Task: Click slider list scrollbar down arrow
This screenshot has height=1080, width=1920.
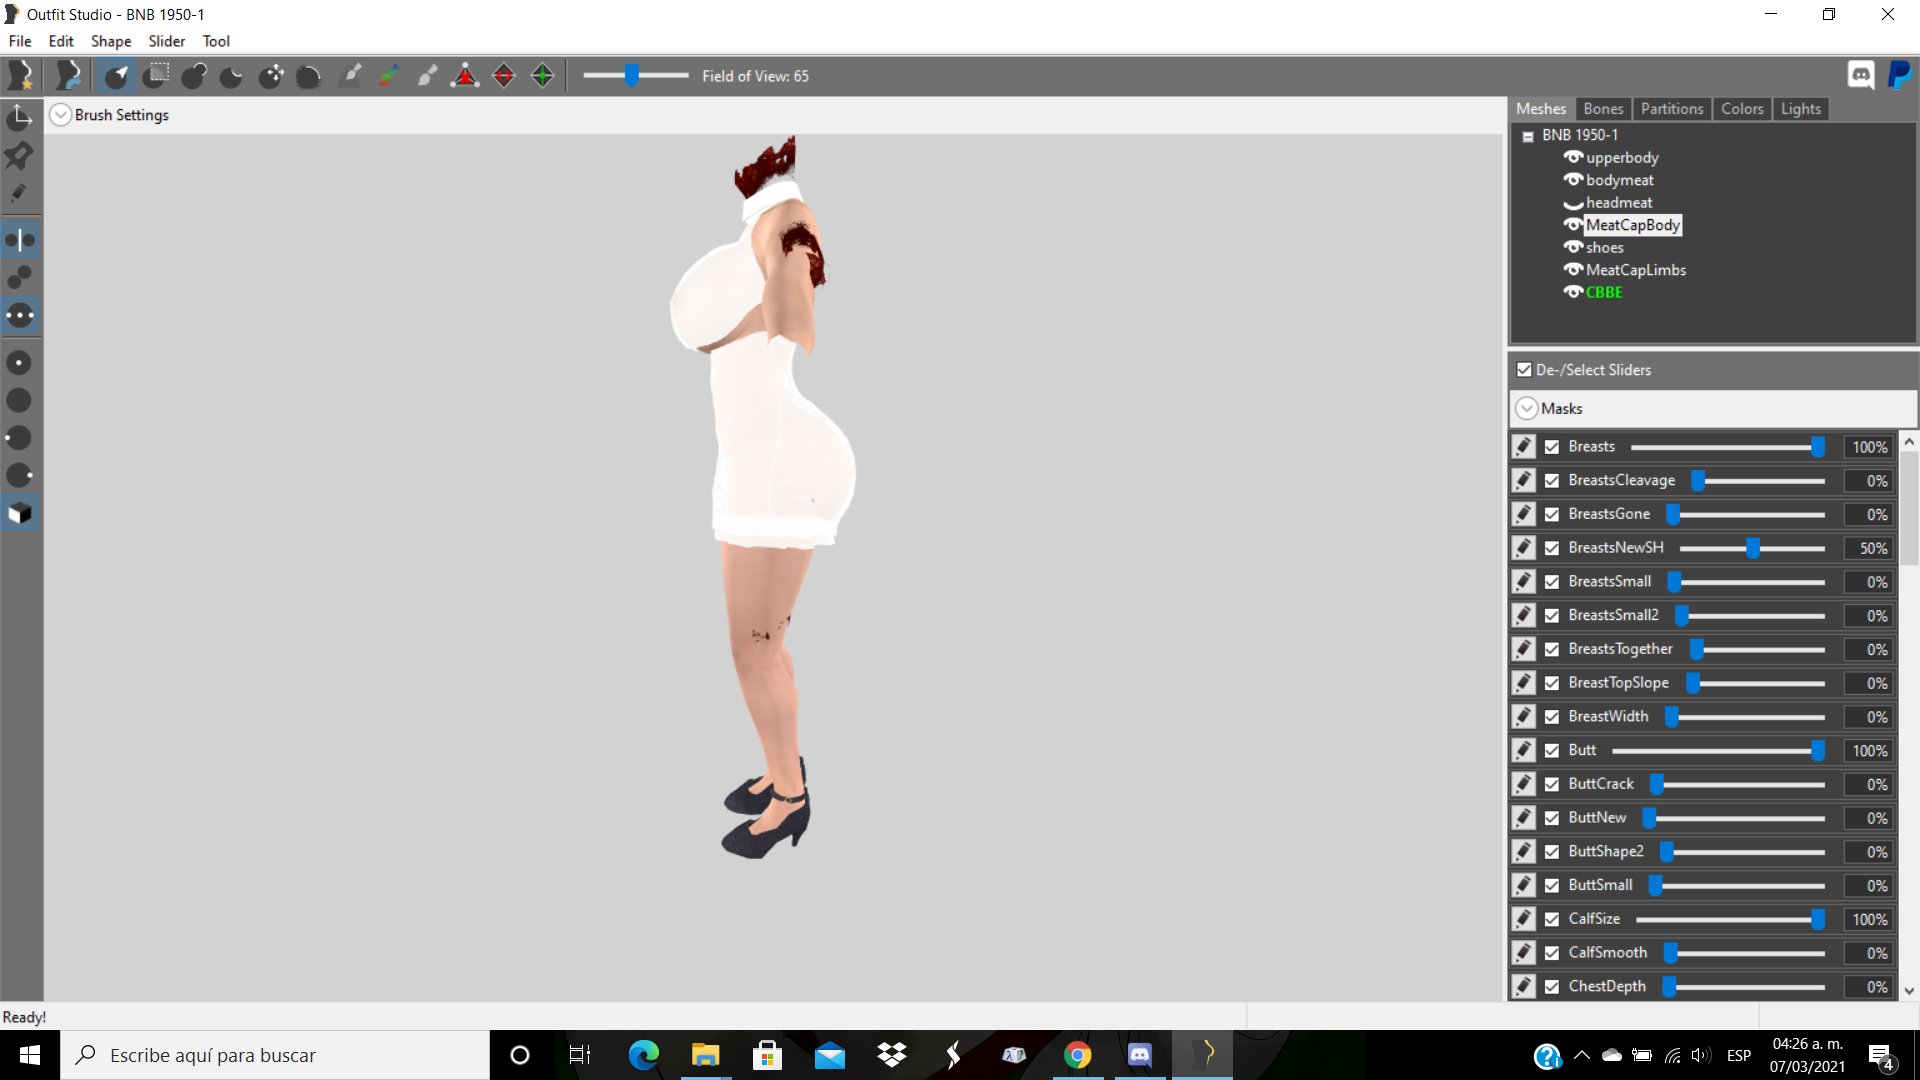Action: [x=1909, y=991]
